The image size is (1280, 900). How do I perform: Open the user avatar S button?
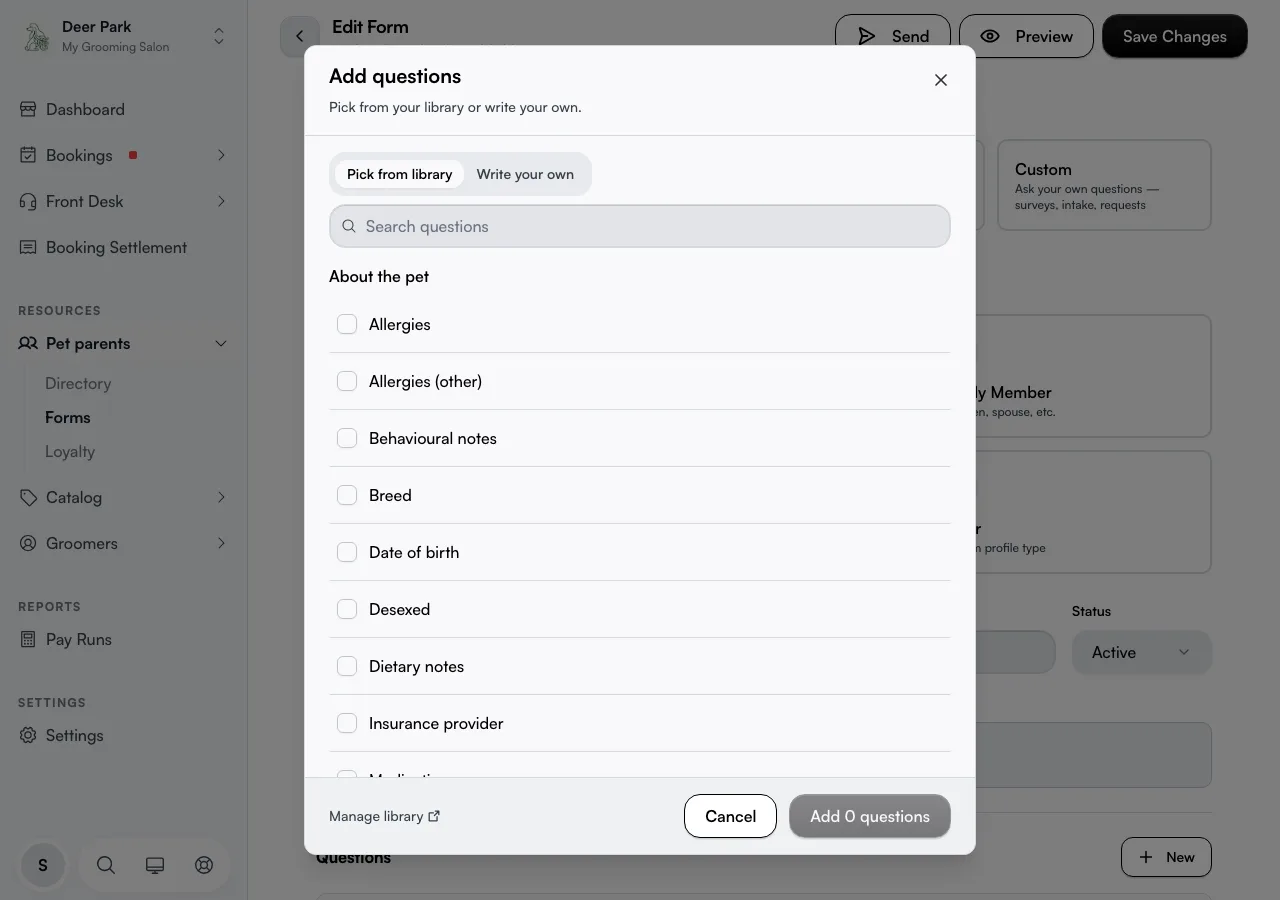43,865
